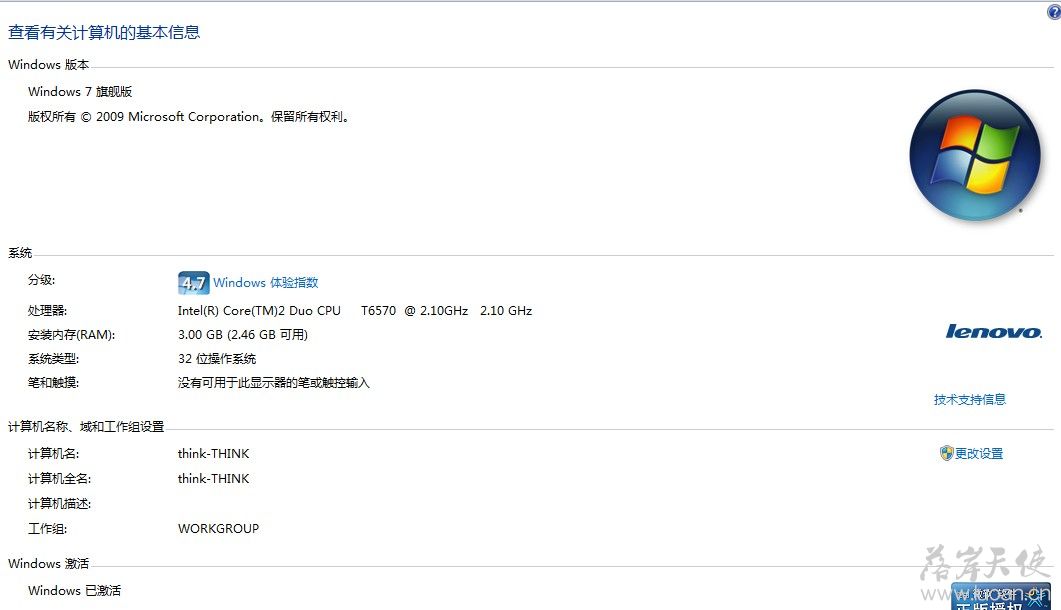Click the Windows 版本 section label
The width and height of the screenshot is (1061, 610).
[49, 65]
